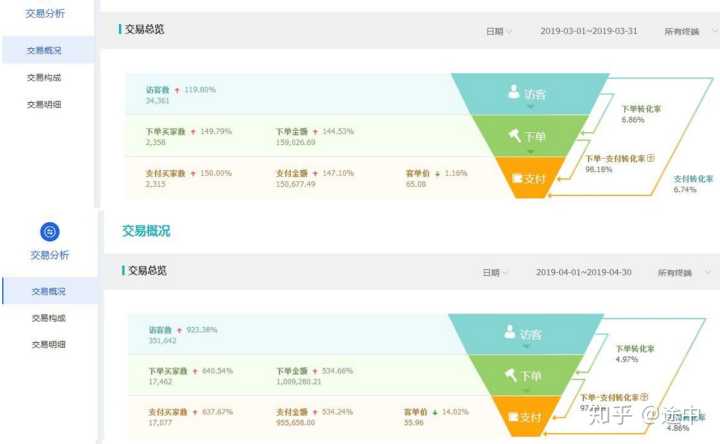Click the teal 访客 funnel segment in March
720x444 pixels.
530,94
